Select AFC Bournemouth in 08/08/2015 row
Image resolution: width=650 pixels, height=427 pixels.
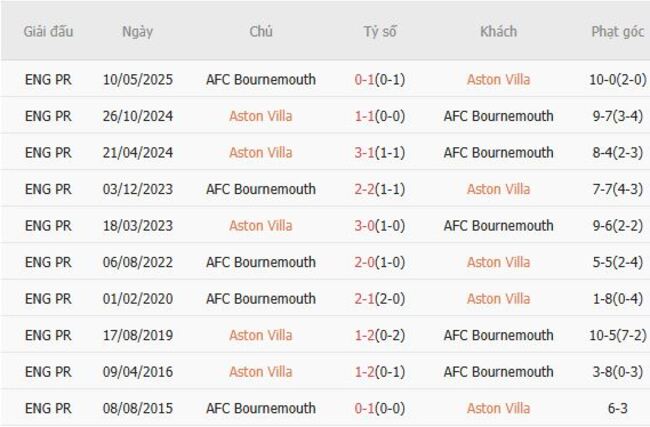pos(260,408)
